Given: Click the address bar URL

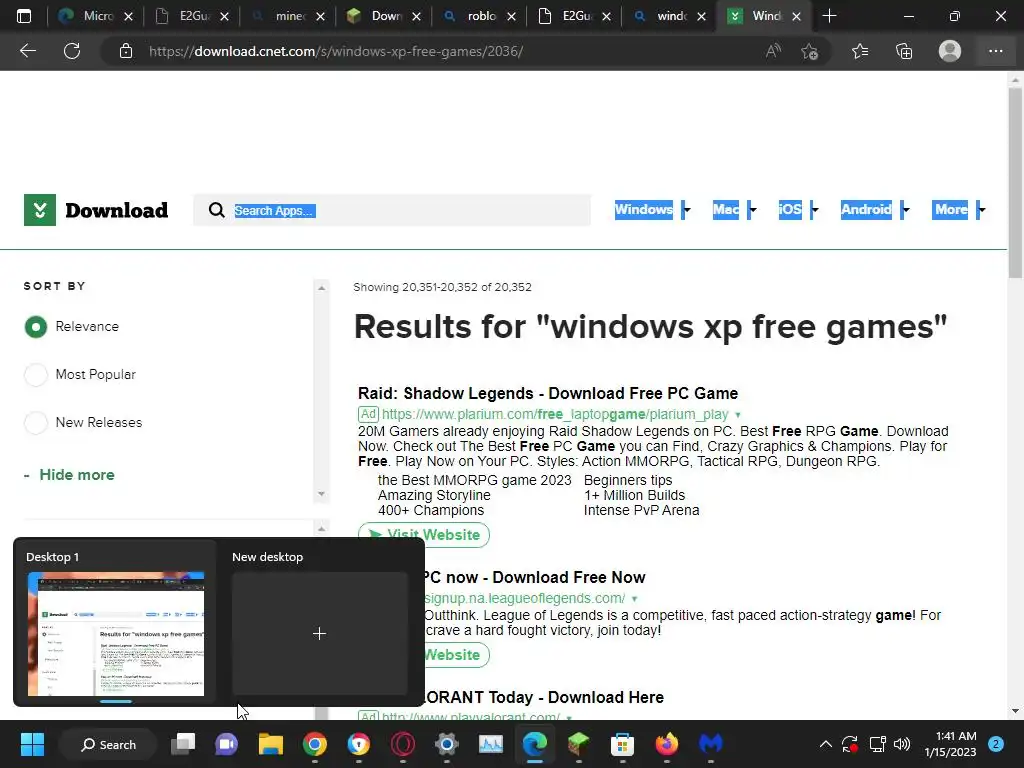Looking at the screenshot, I should click(336, 51).
